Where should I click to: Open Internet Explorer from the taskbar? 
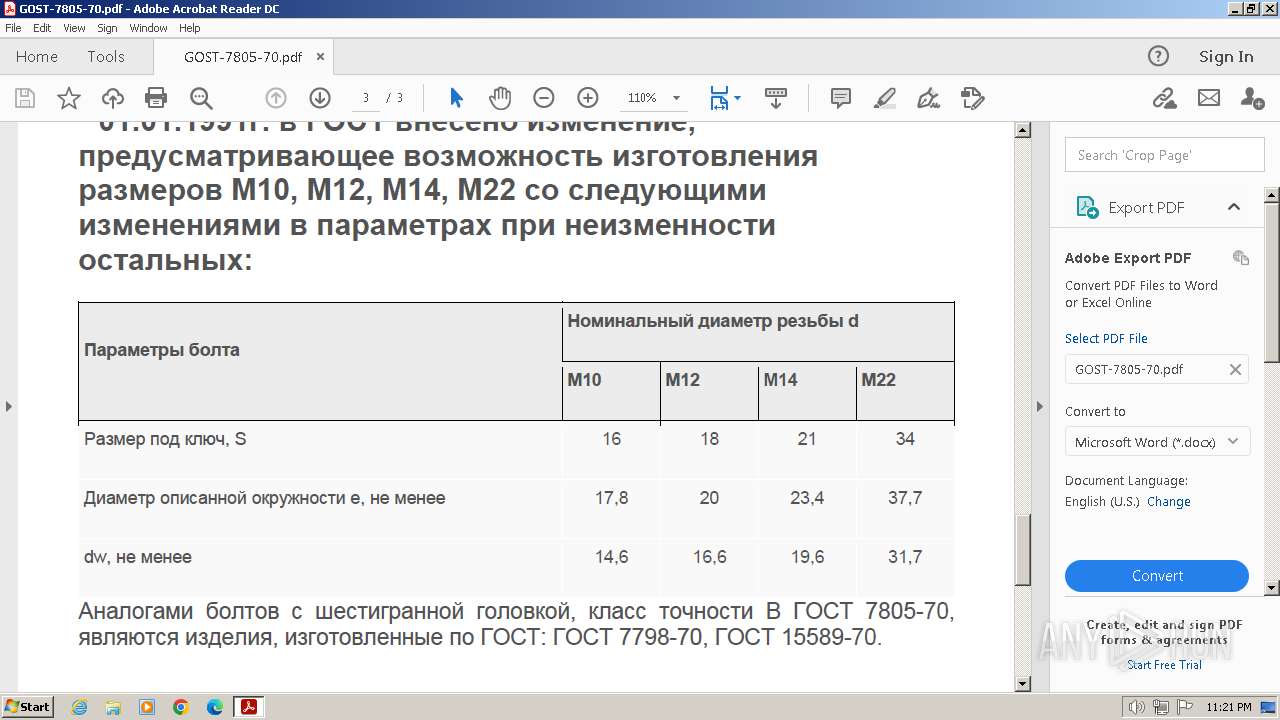[x=79, y=707]
